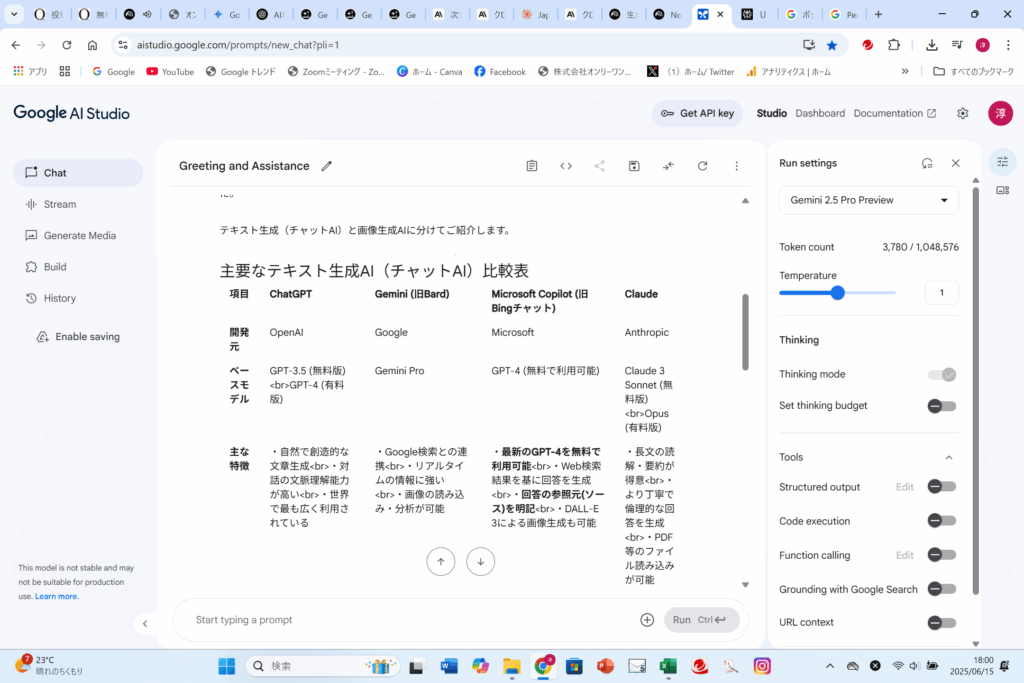The image size is (1024, 683).
Task: Switch to the Studio tab
Action: 771,113
